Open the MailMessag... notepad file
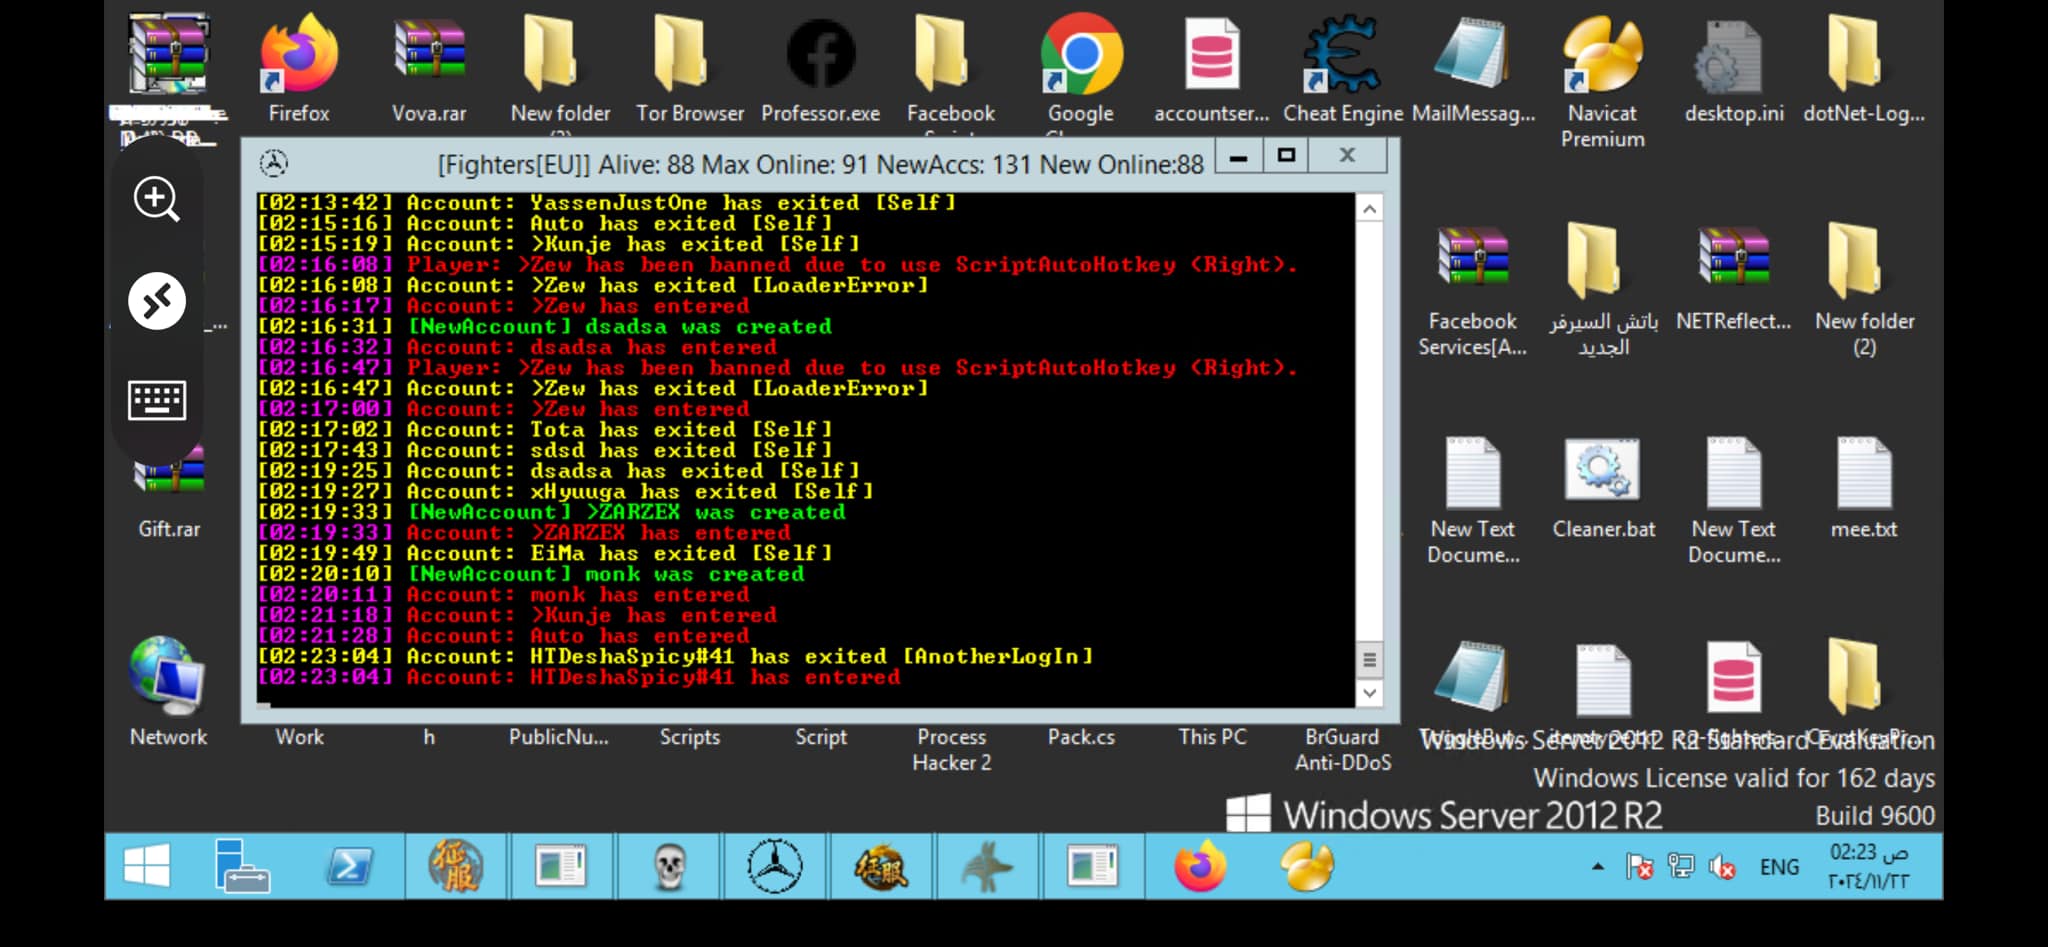The height and width of the screenshot is (947, 2048). 1473,70
